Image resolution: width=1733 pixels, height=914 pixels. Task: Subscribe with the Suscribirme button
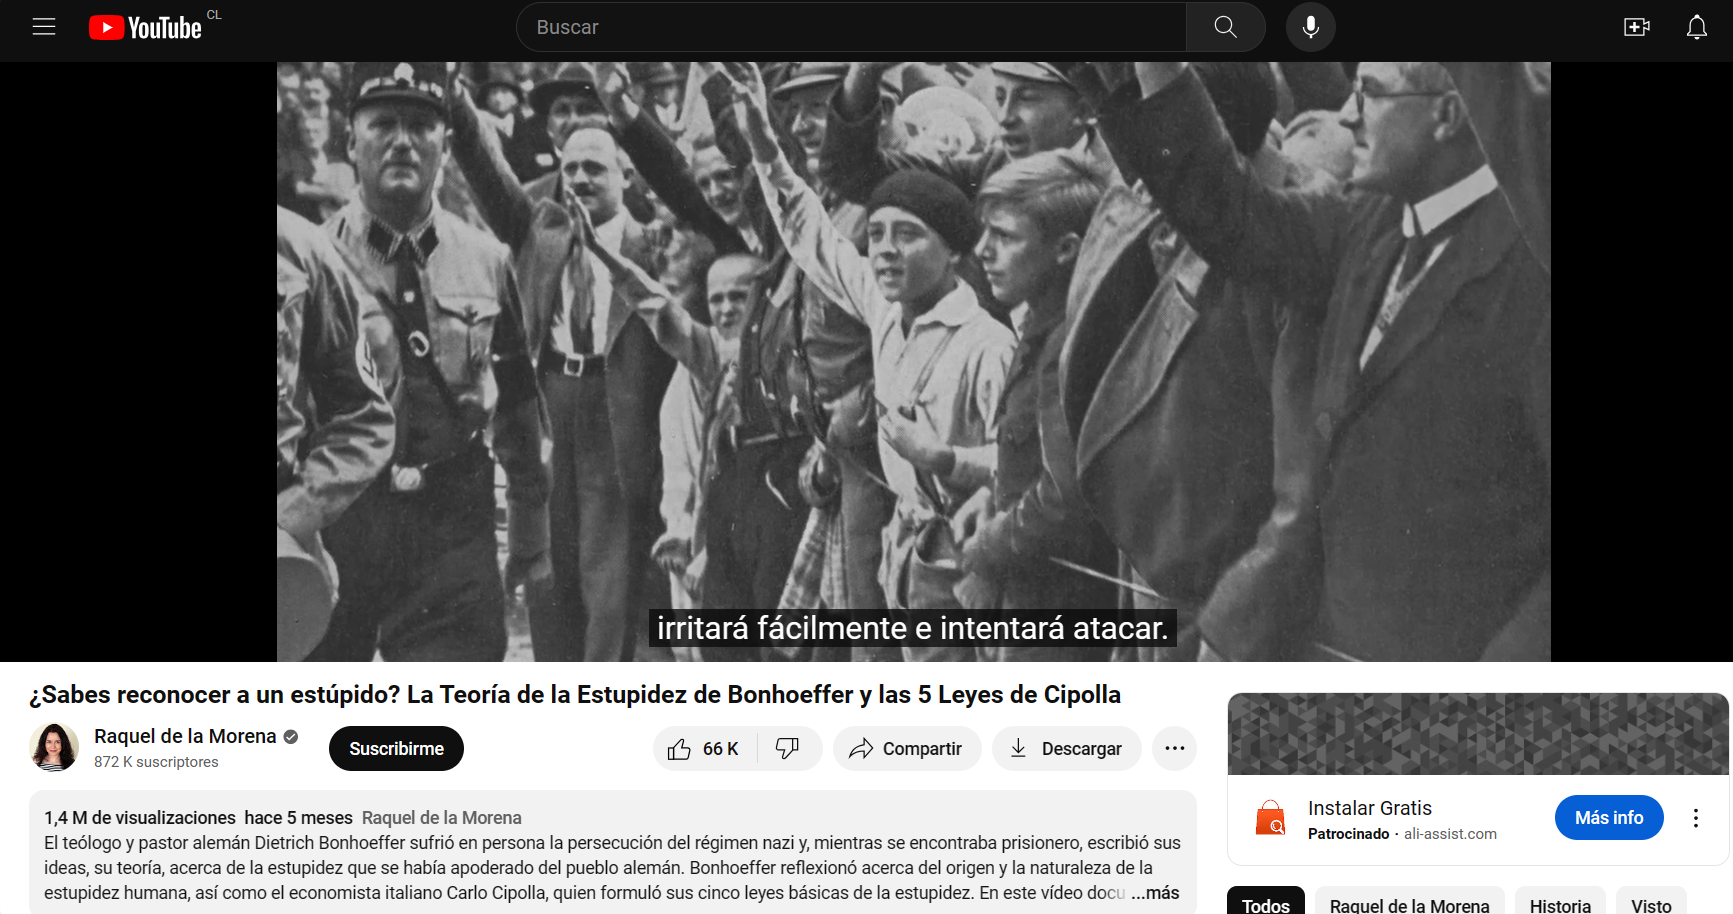coord(396,748)
